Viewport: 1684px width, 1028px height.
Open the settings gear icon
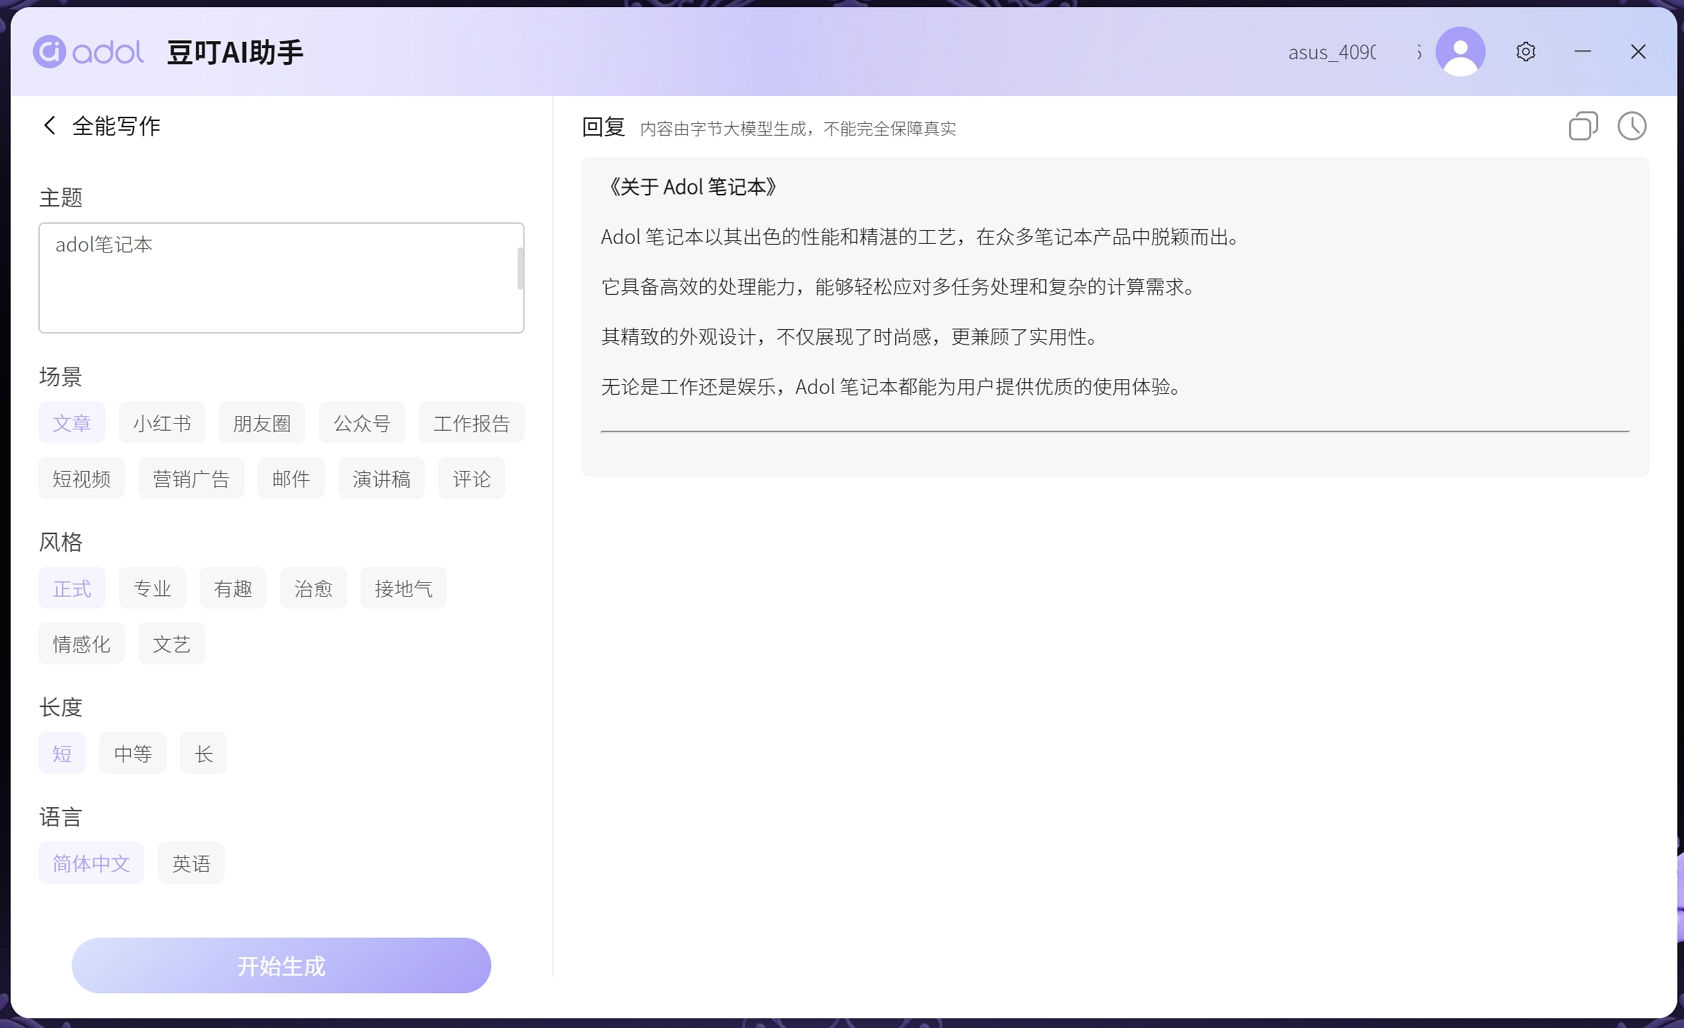pyautogui.click(x=1525, y=52)
